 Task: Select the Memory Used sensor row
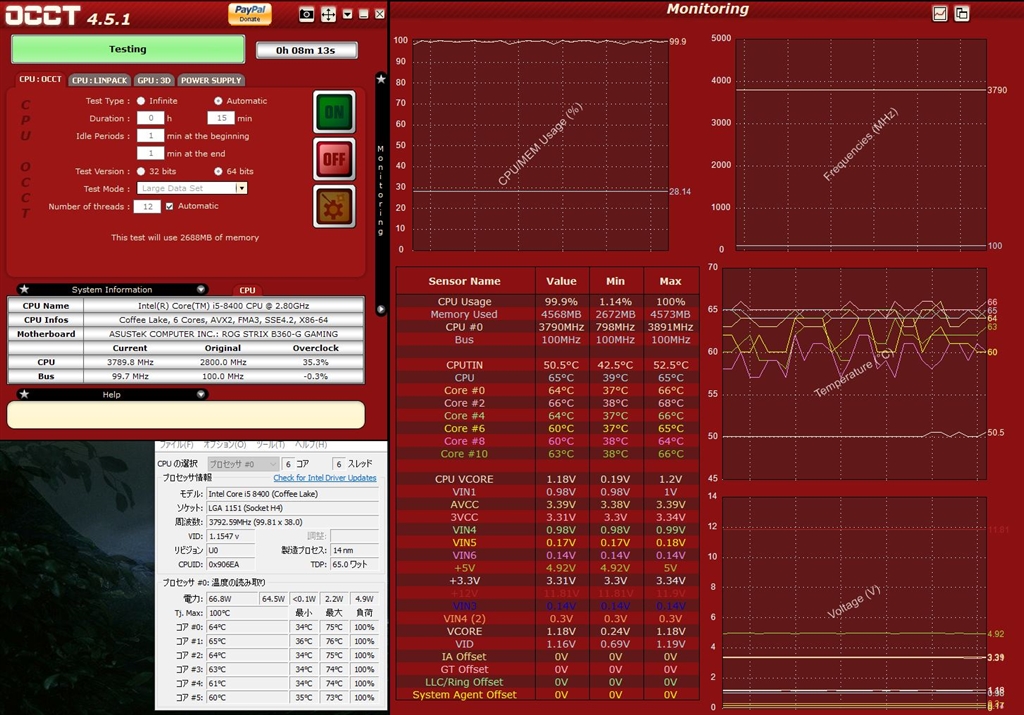547,314
